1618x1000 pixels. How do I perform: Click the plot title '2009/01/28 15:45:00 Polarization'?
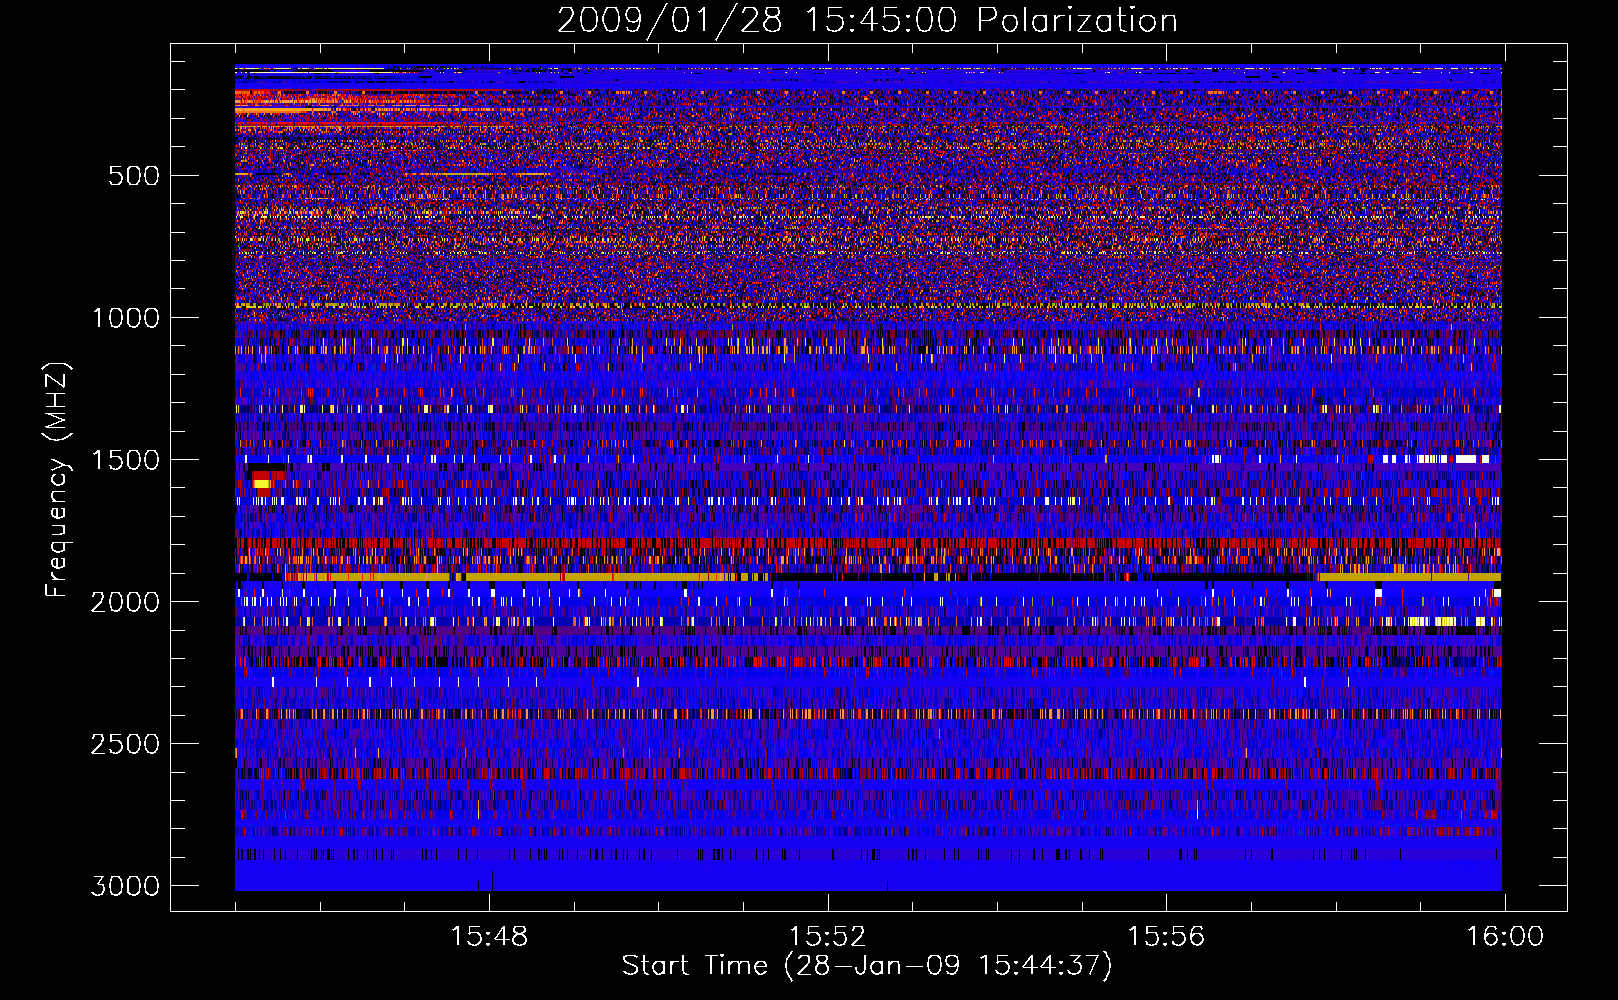pos(867,21)
